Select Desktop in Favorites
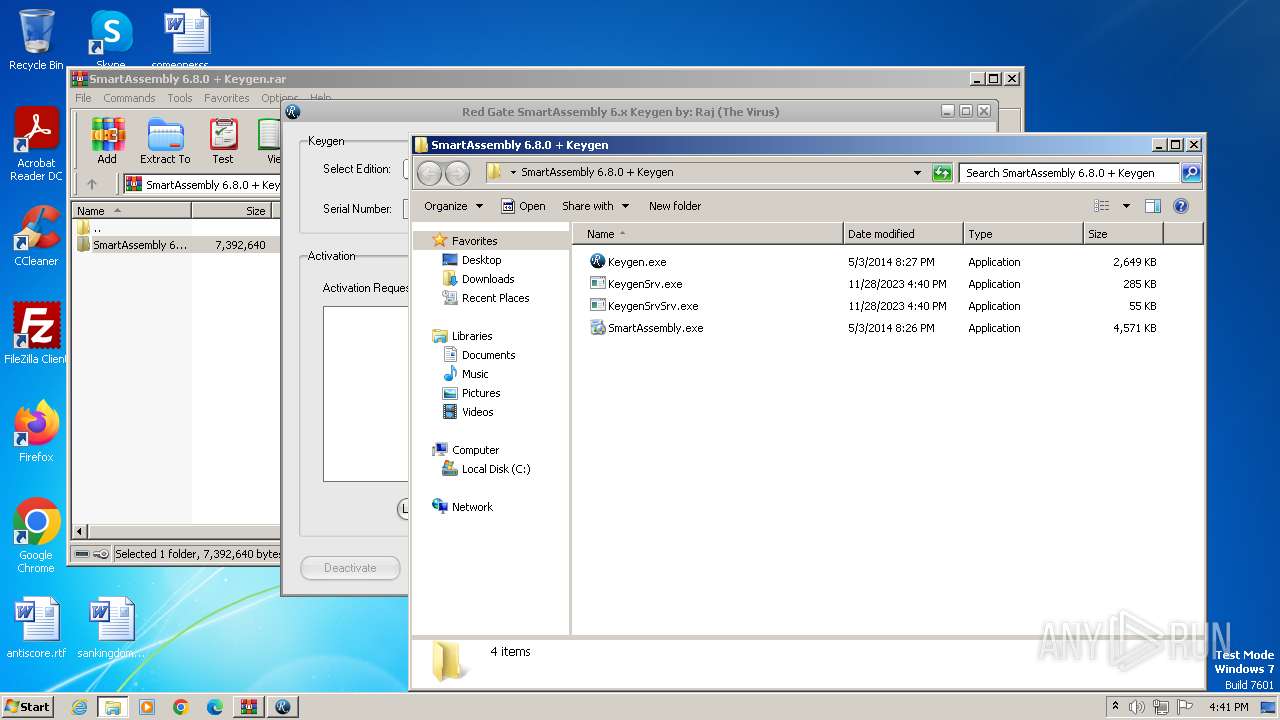 [x=481, y=260]
